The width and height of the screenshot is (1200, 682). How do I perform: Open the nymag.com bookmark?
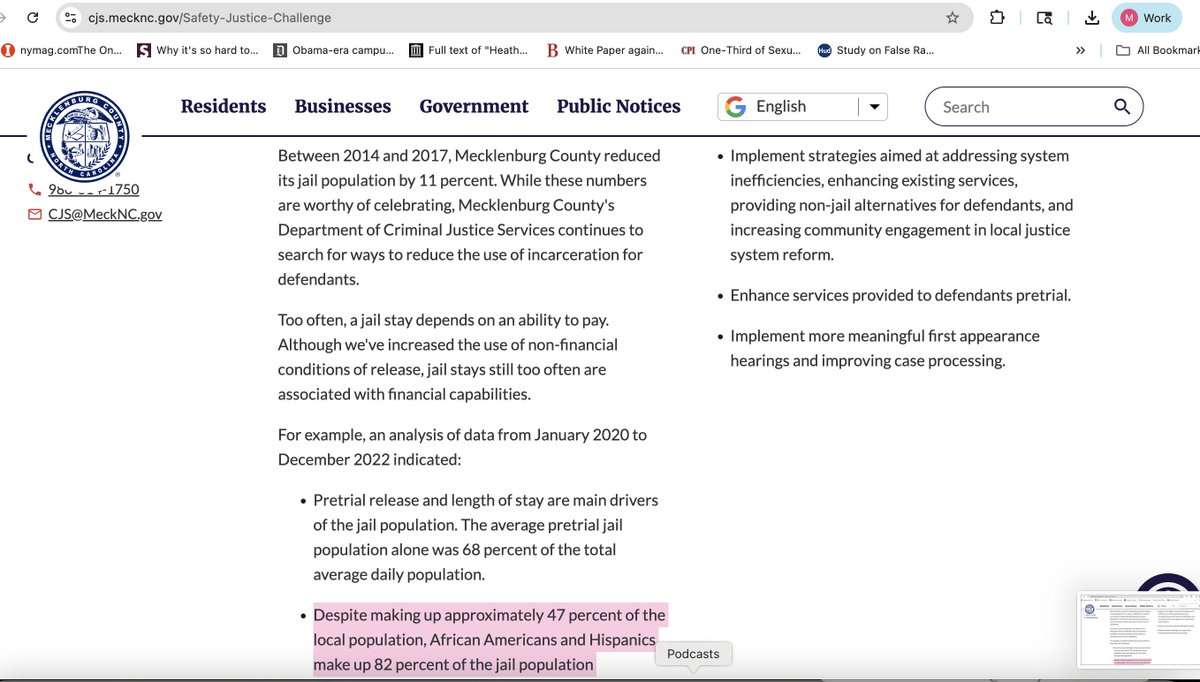[62, 50]
